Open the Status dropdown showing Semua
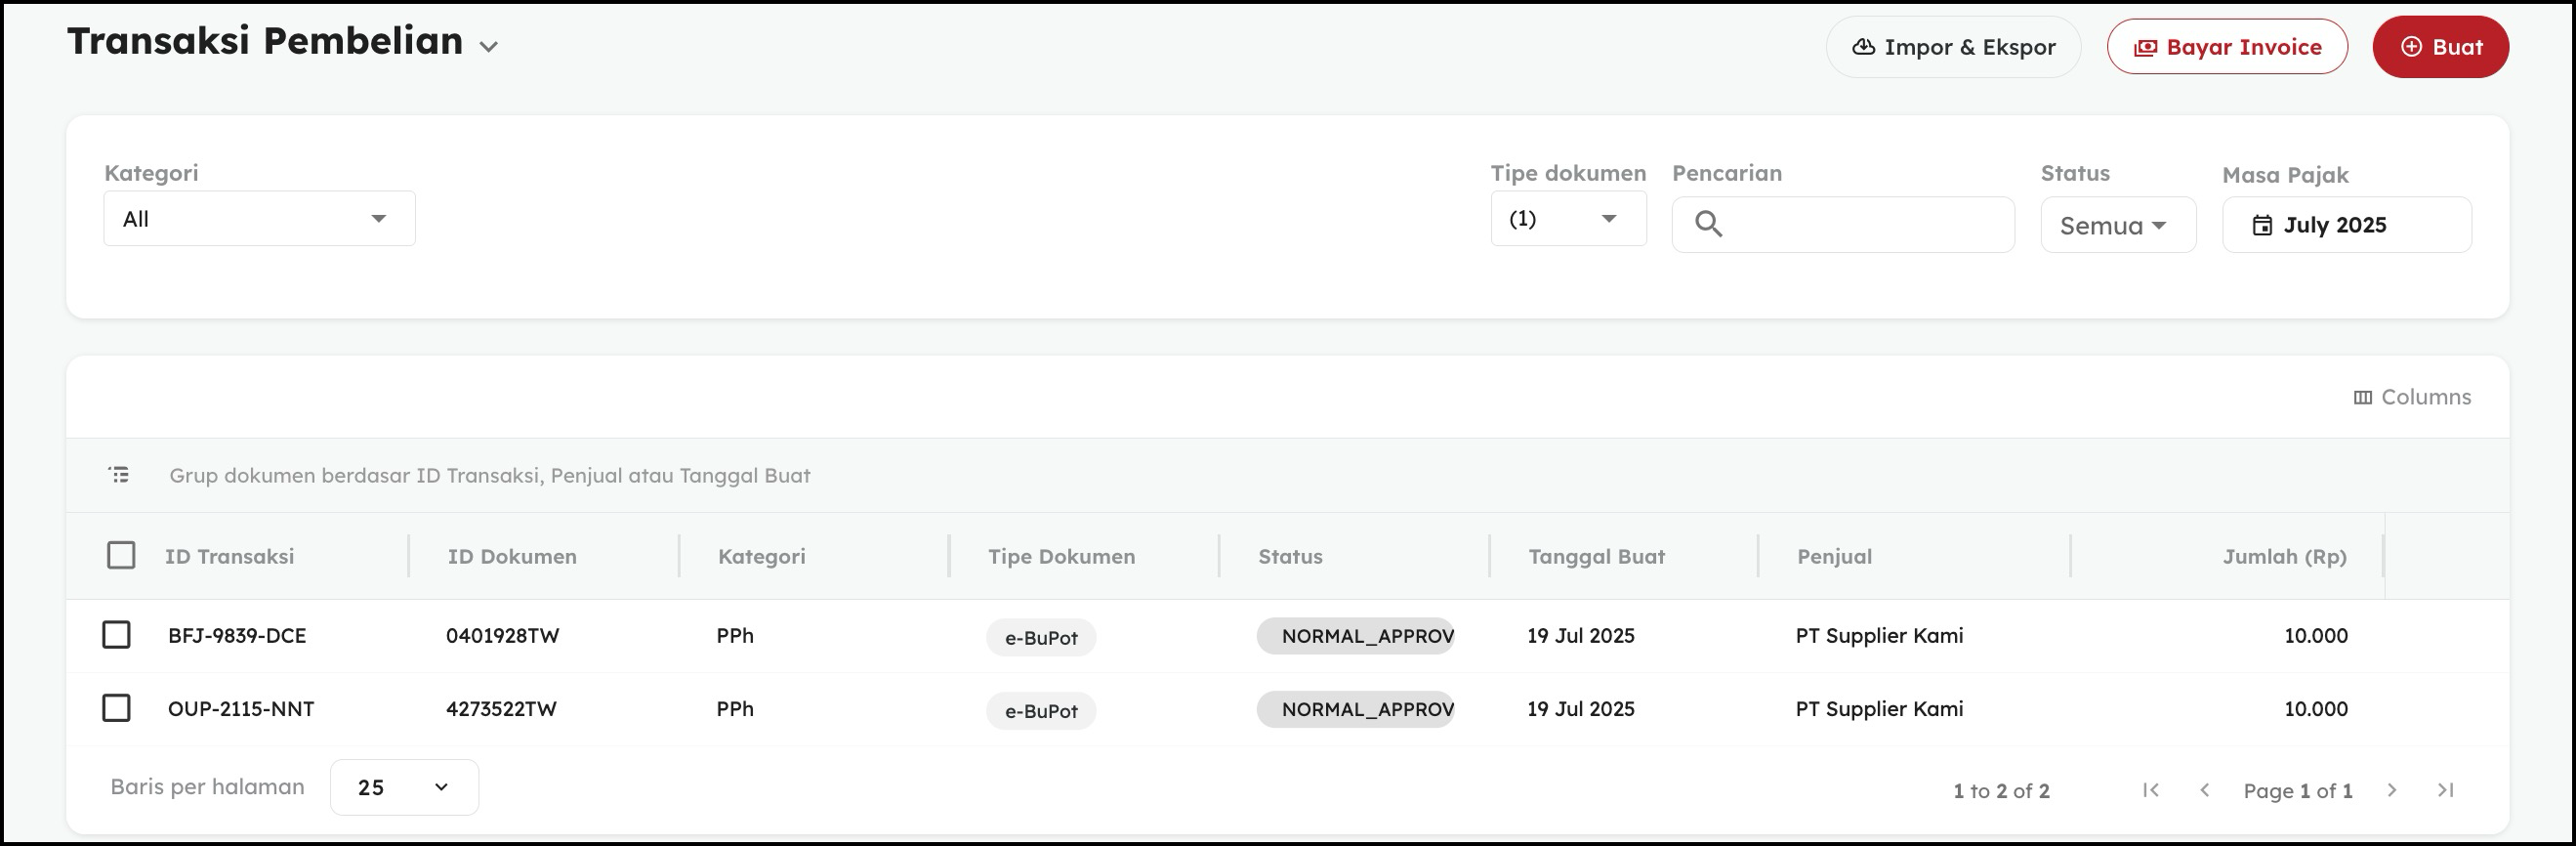 pos(2117,225)
